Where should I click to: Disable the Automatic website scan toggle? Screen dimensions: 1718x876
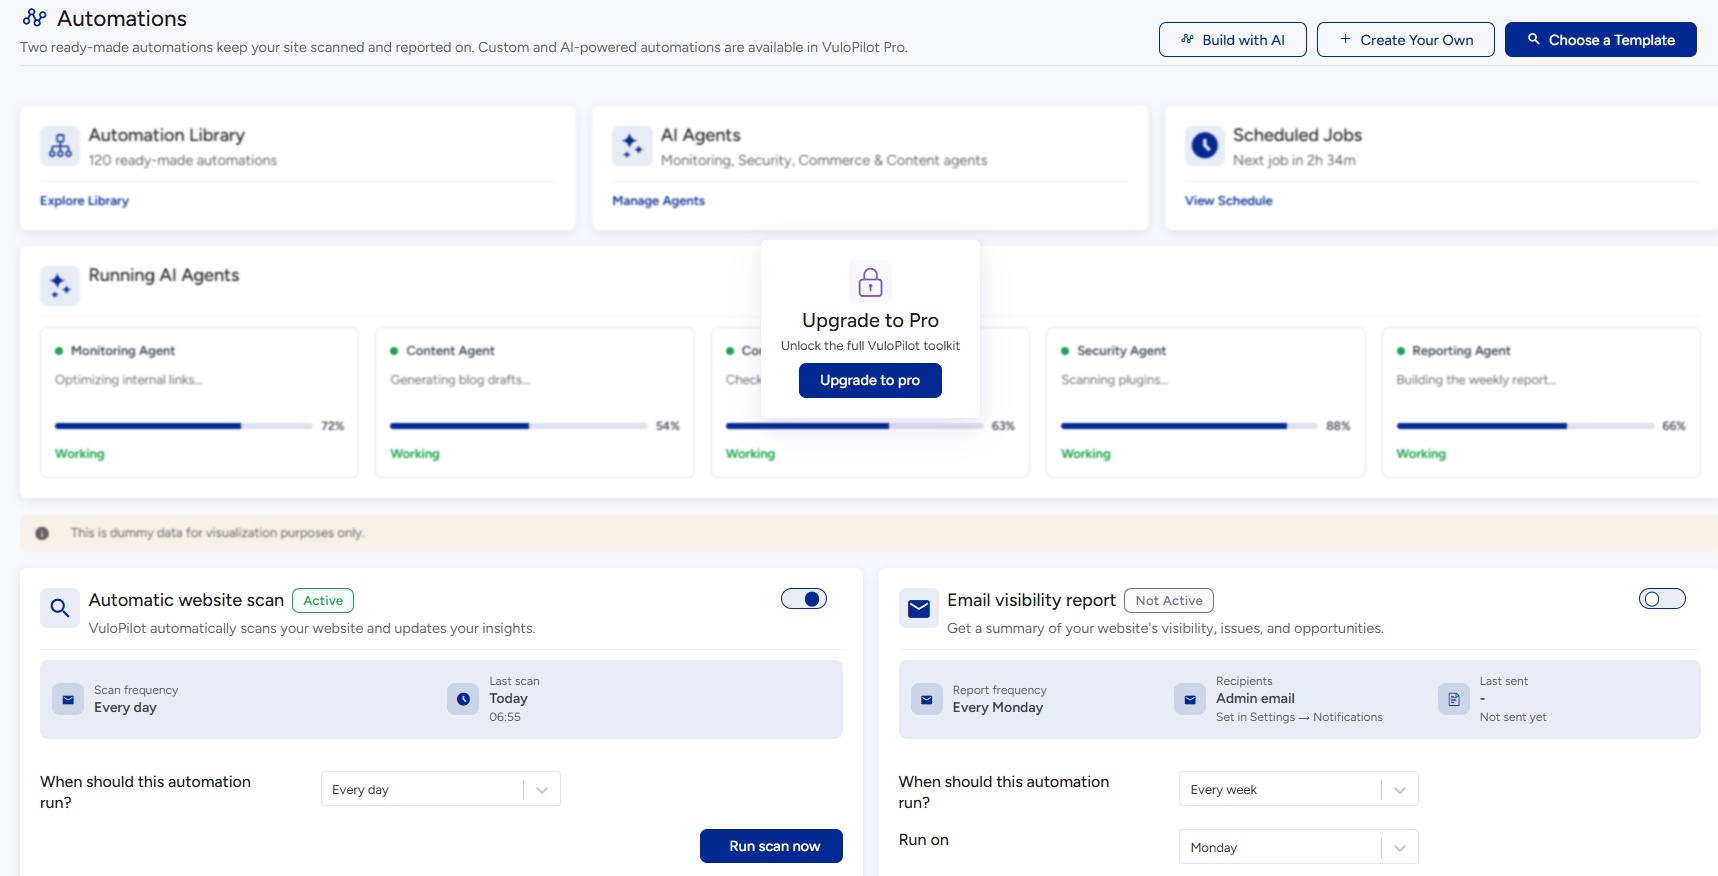click(804, 599)
